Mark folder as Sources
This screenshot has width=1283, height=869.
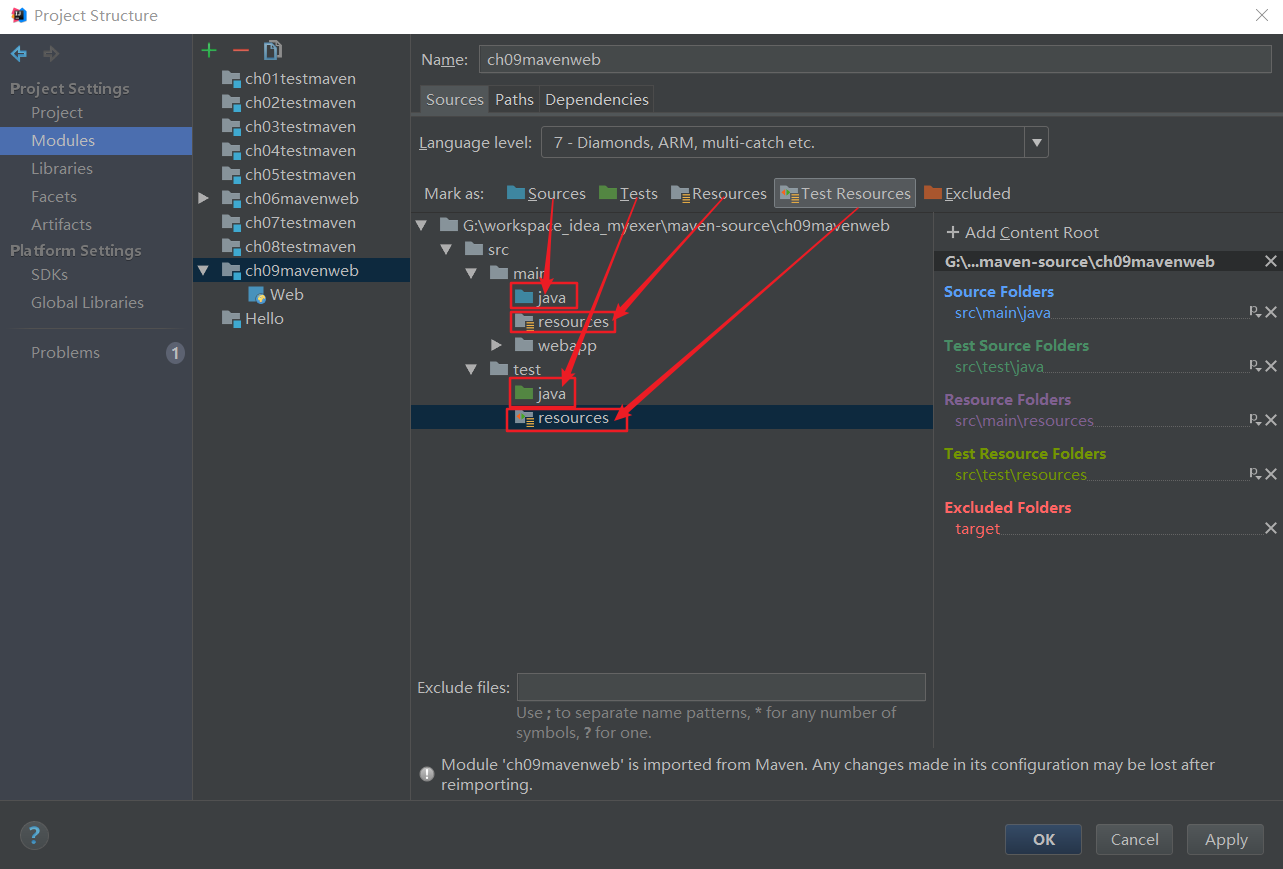click(546, 194)
